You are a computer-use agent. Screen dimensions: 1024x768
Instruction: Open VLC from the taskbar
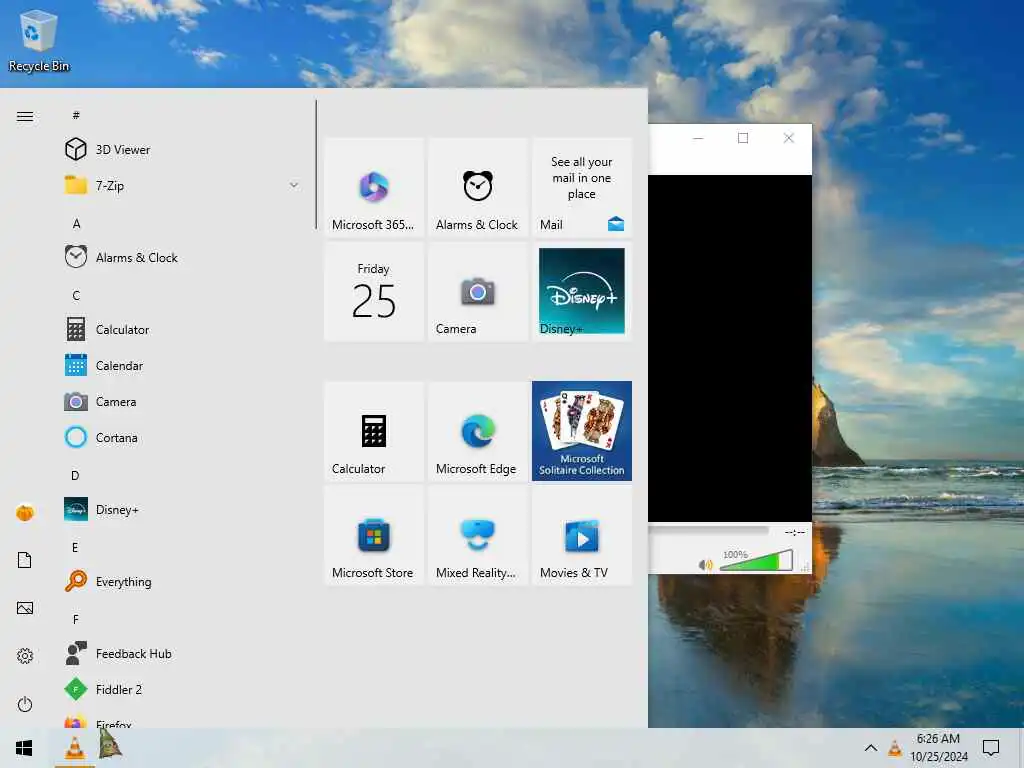click(x=75, y=748)
